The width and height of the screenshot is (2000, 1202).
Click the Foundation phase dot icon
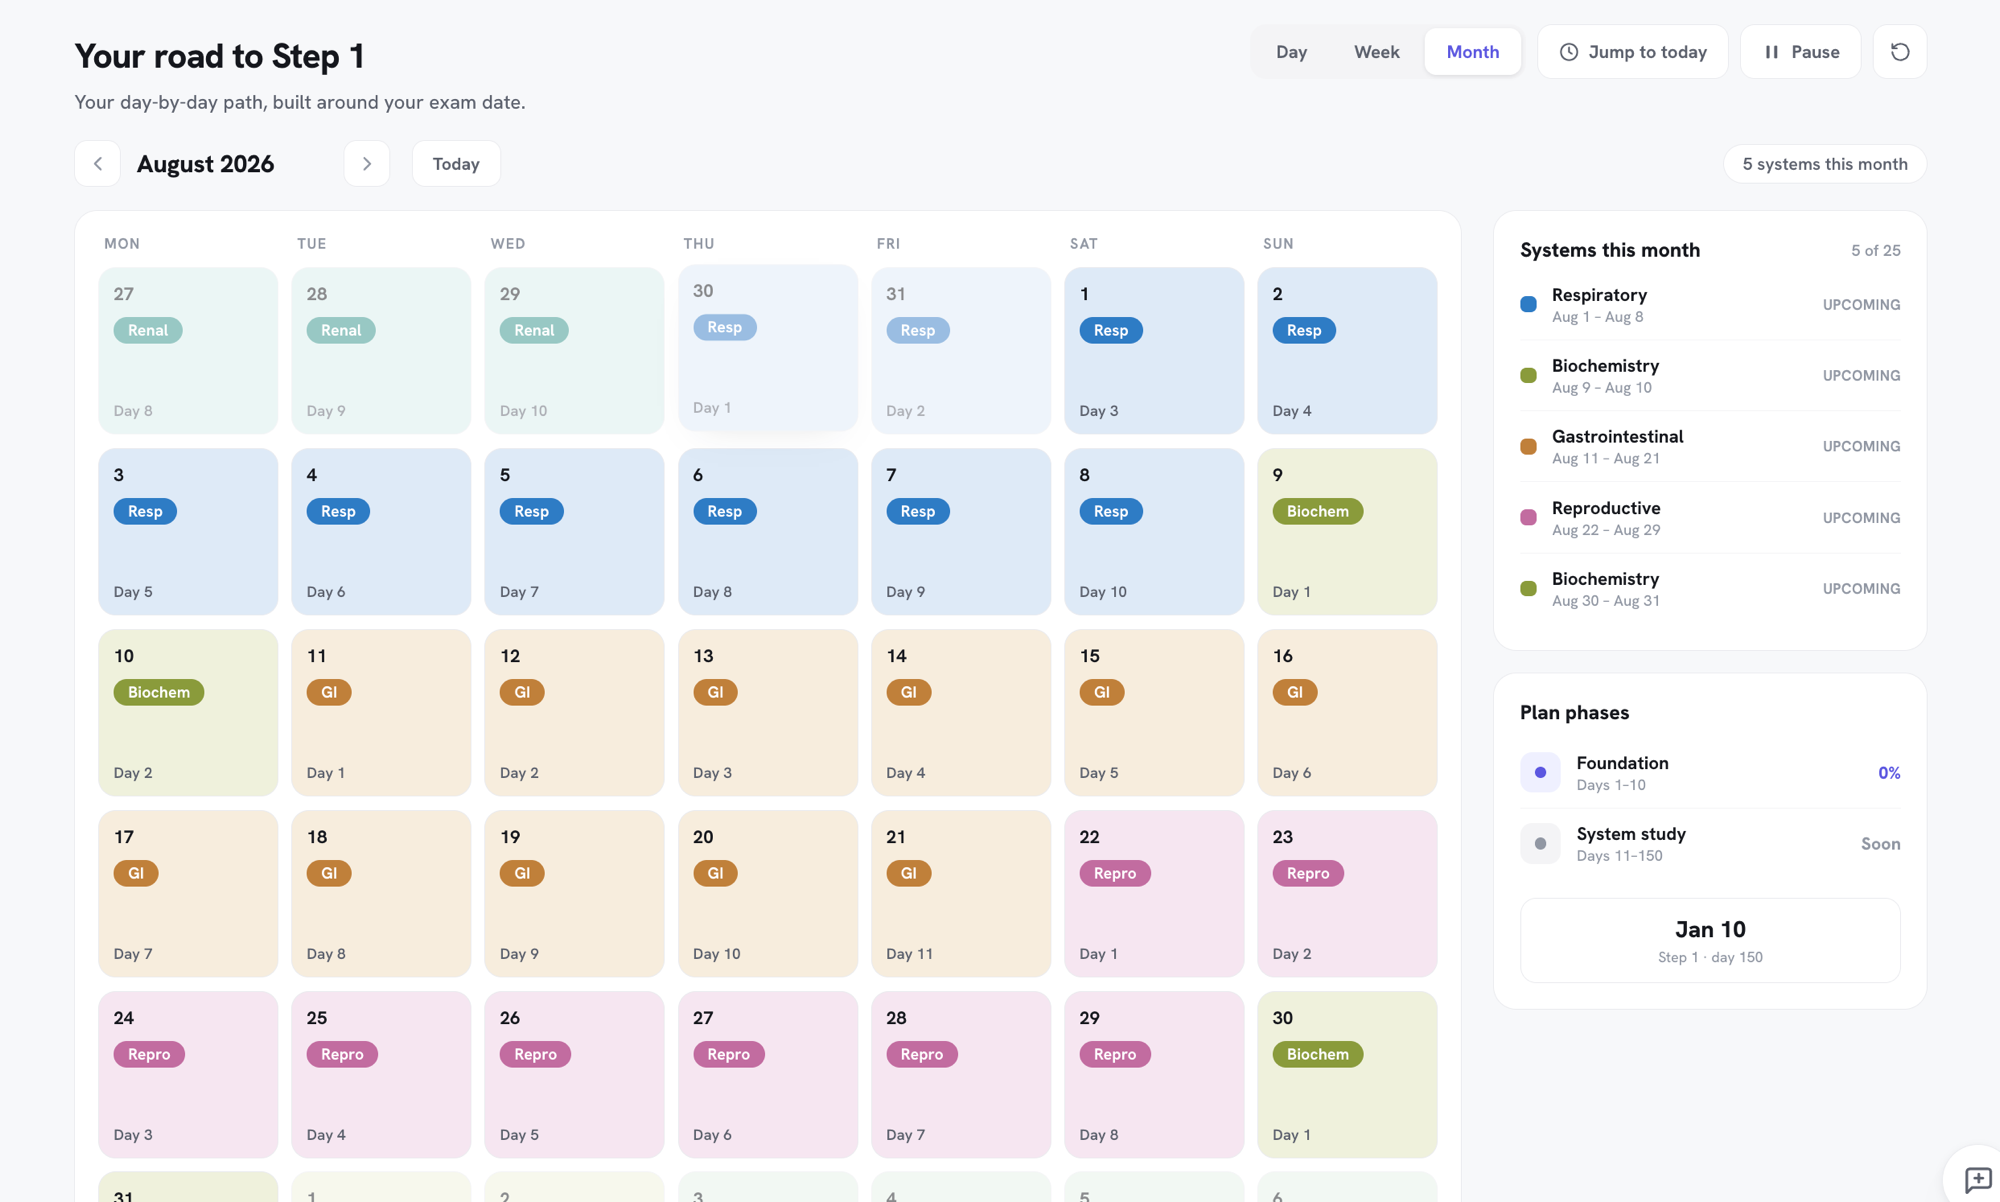tap(1540, 772)
